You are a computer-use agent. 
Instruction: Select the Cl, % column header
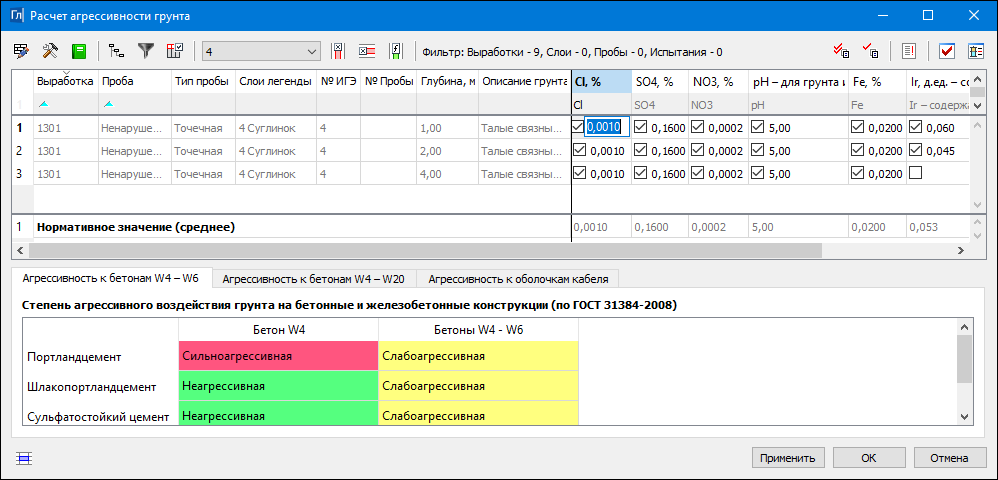coord(601,81)
